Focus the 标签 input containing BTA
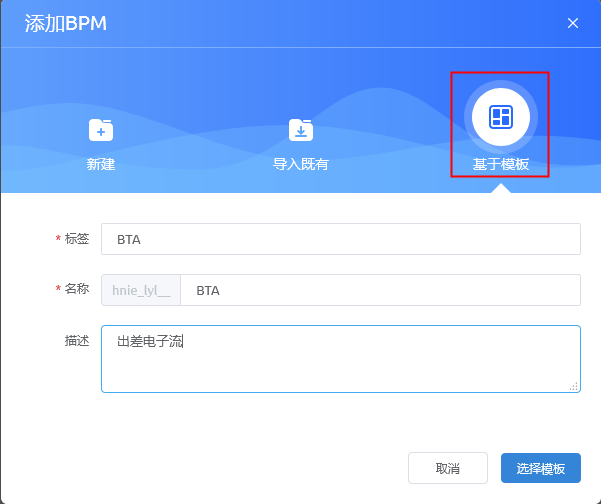601x504 pixels. [x=340, y=239]
